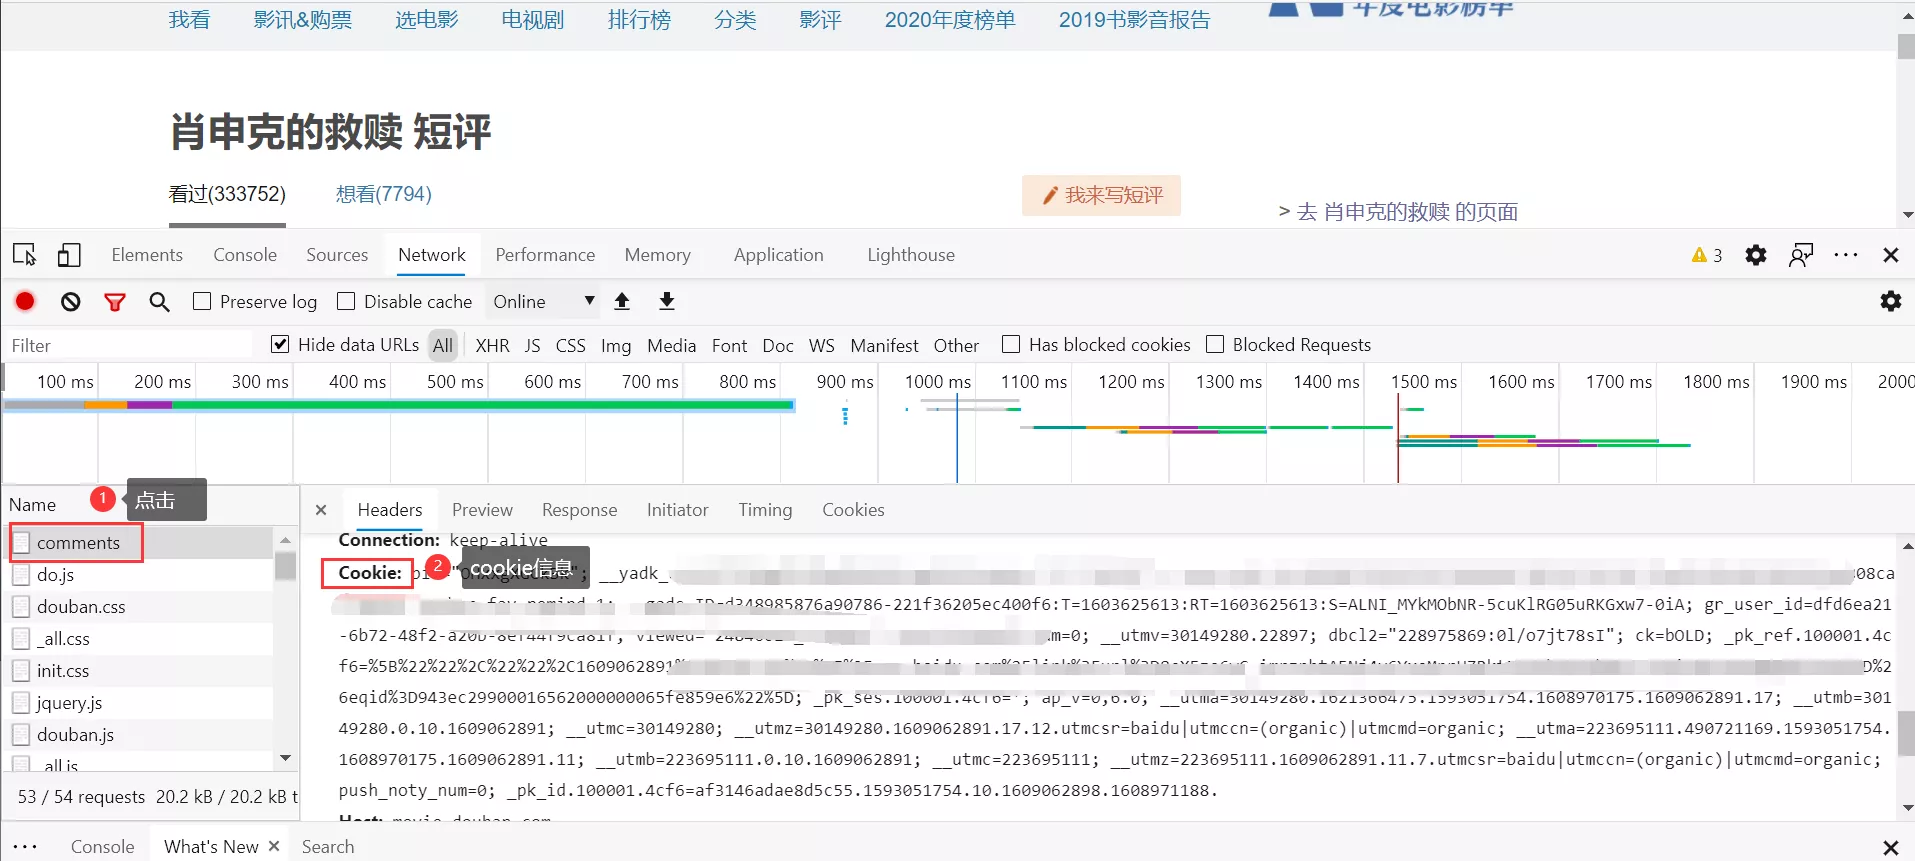This screenshot has height=861, width=1915.
Task: Select the All filter type
Action: [443, 345]
